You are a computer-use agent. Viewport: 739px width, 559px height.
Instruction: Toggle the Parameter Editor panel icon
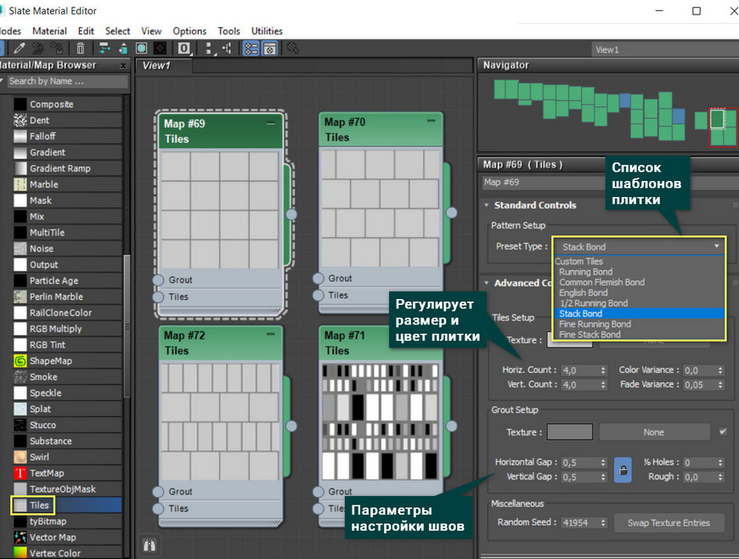270,47
